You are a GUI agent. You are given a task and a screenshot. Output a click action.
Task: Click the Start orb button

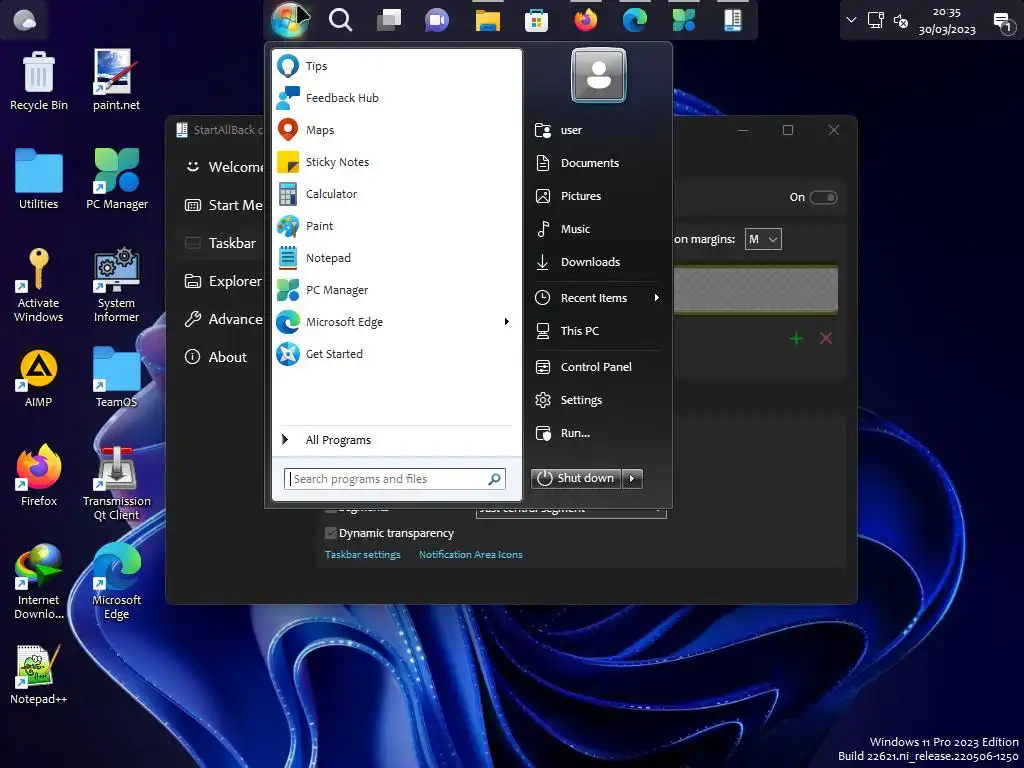click(x=290, y=20)
